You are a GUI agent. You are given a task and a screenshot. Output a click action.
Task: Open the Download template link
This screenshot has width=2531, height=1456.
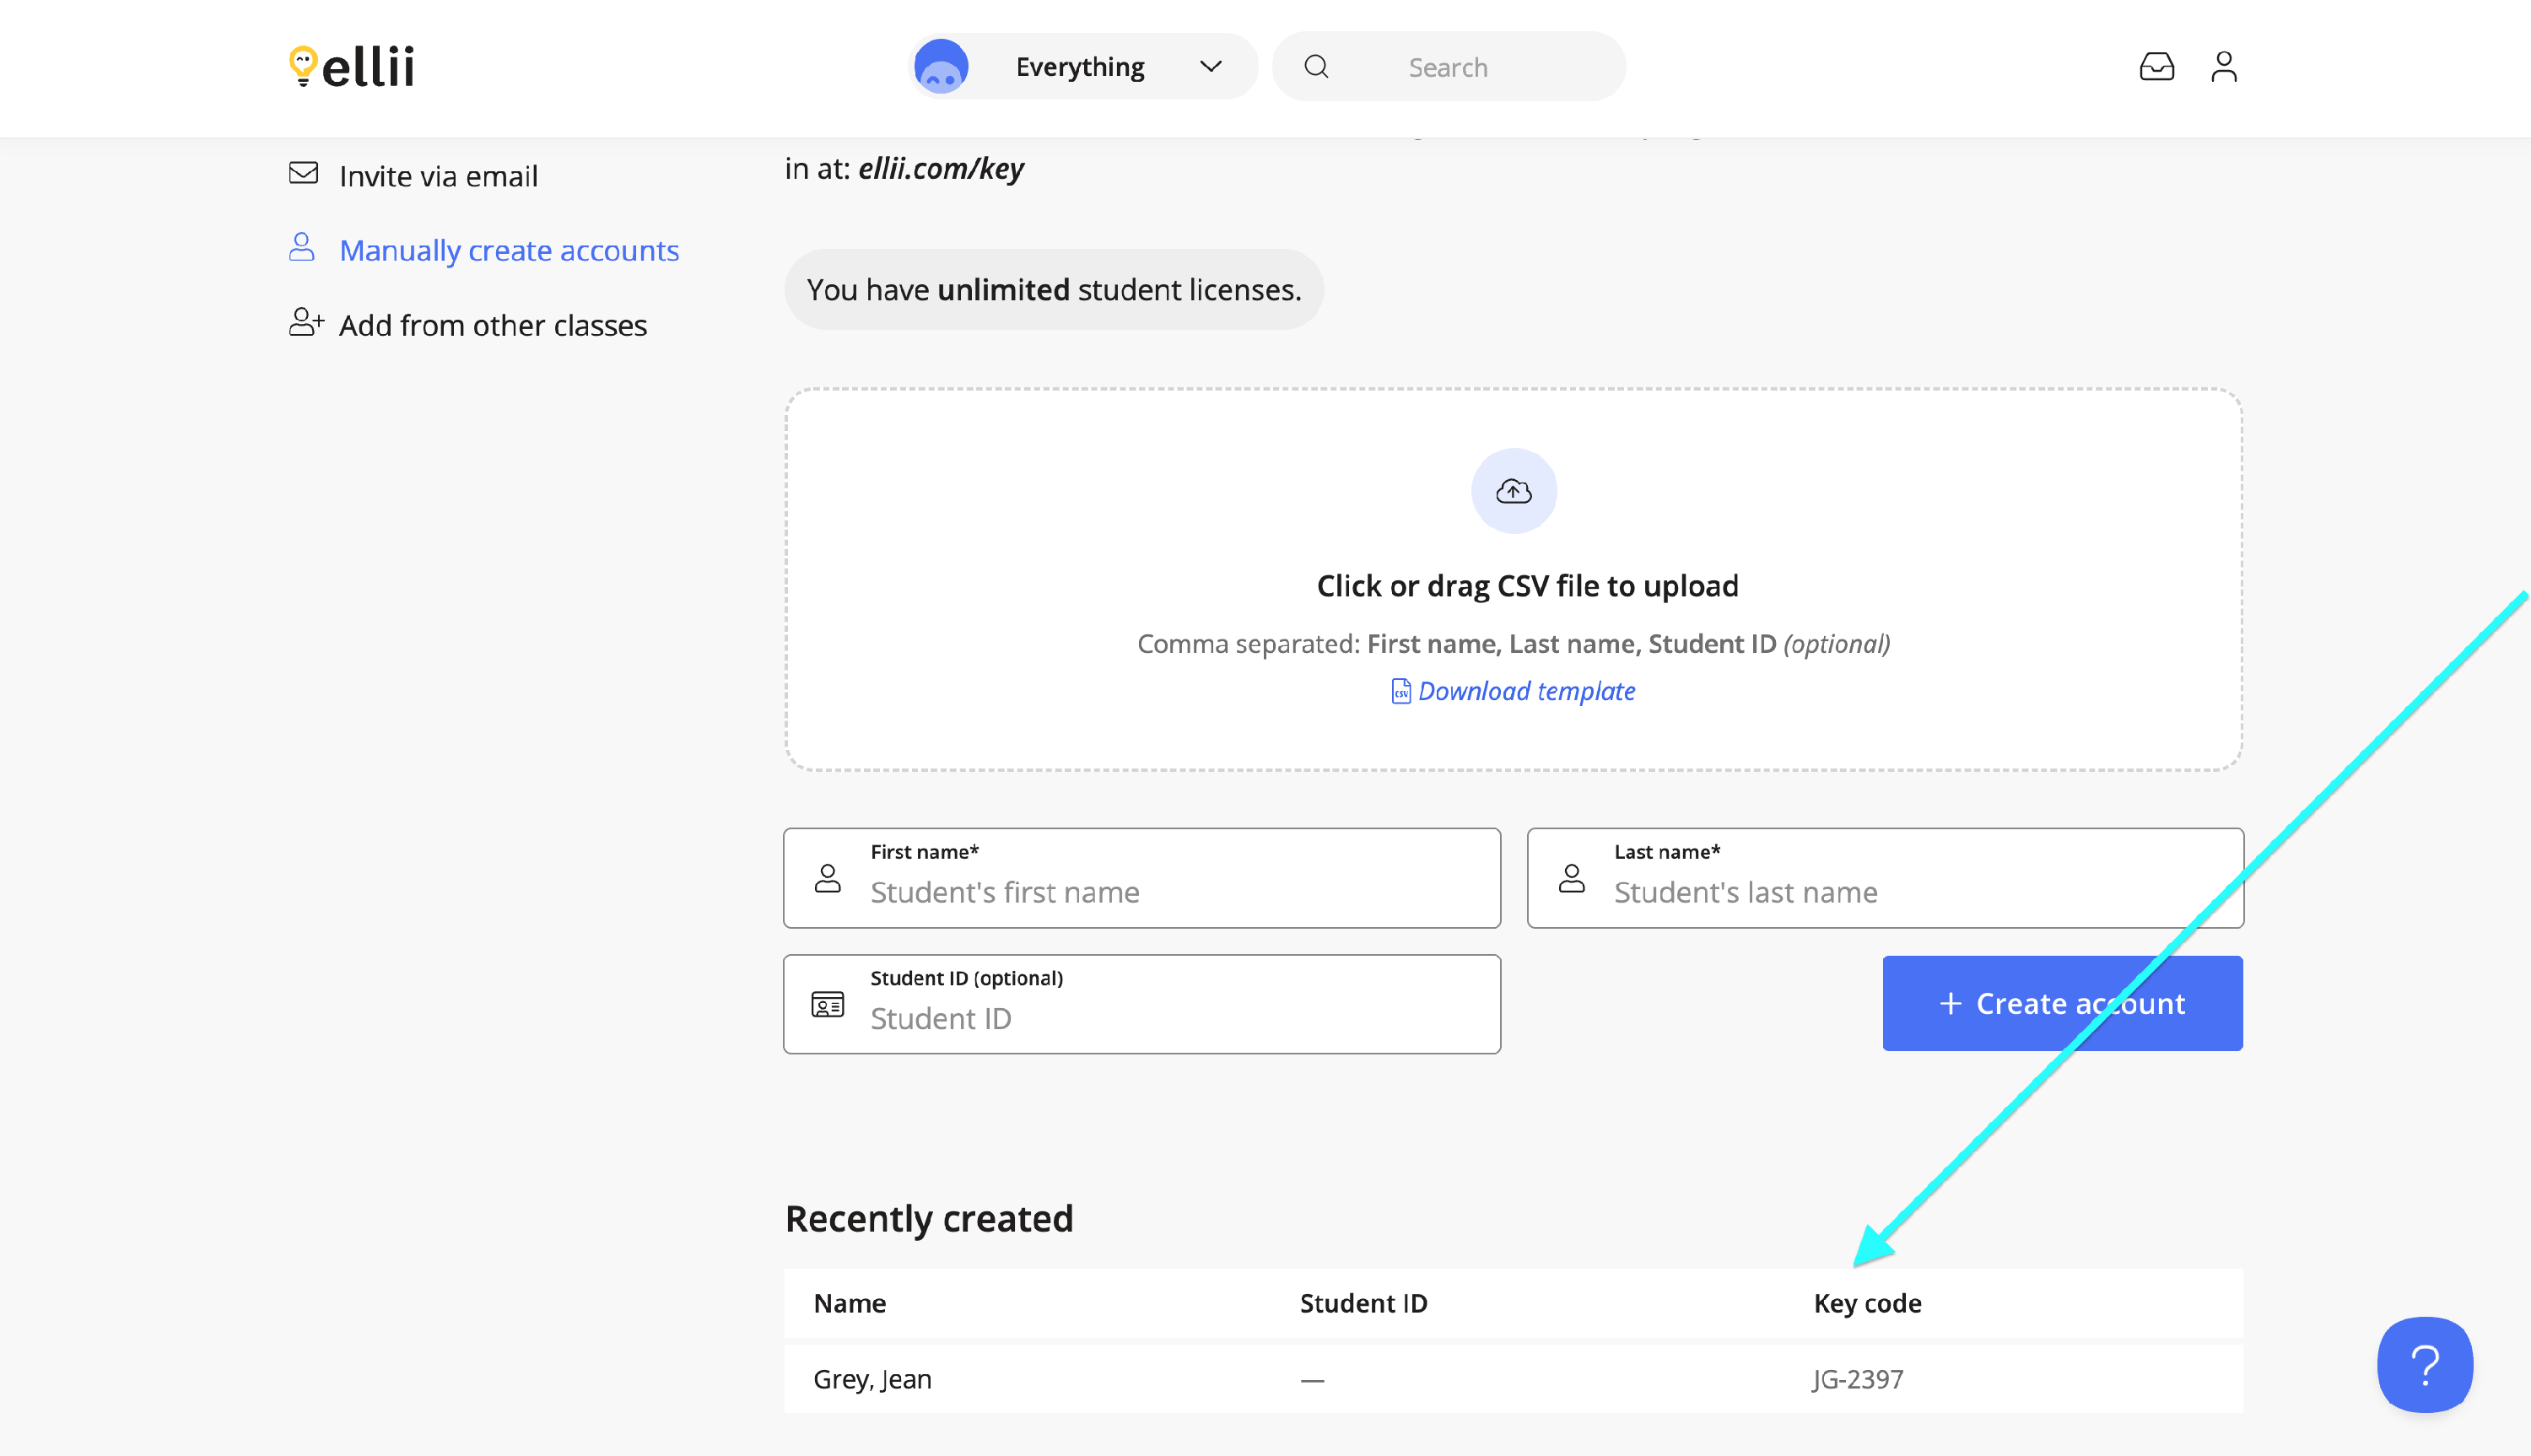coord(1526,691)
